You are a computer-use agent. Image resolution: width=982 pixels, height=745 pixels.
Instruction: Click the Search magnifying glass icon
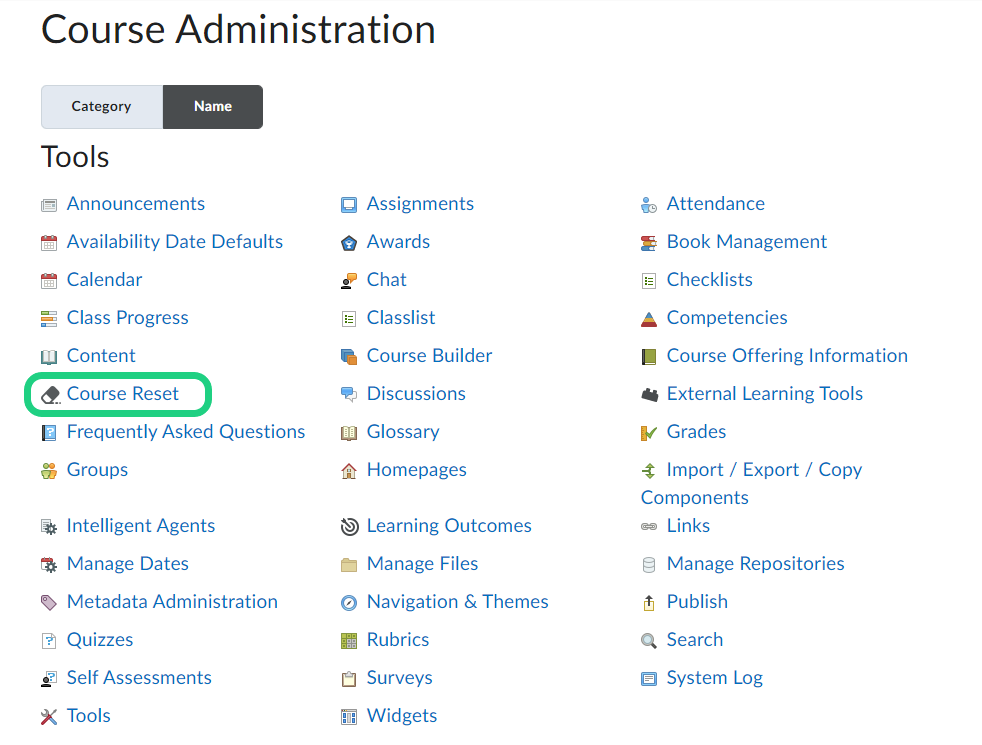pyautogui.click(x=649, y=641)
